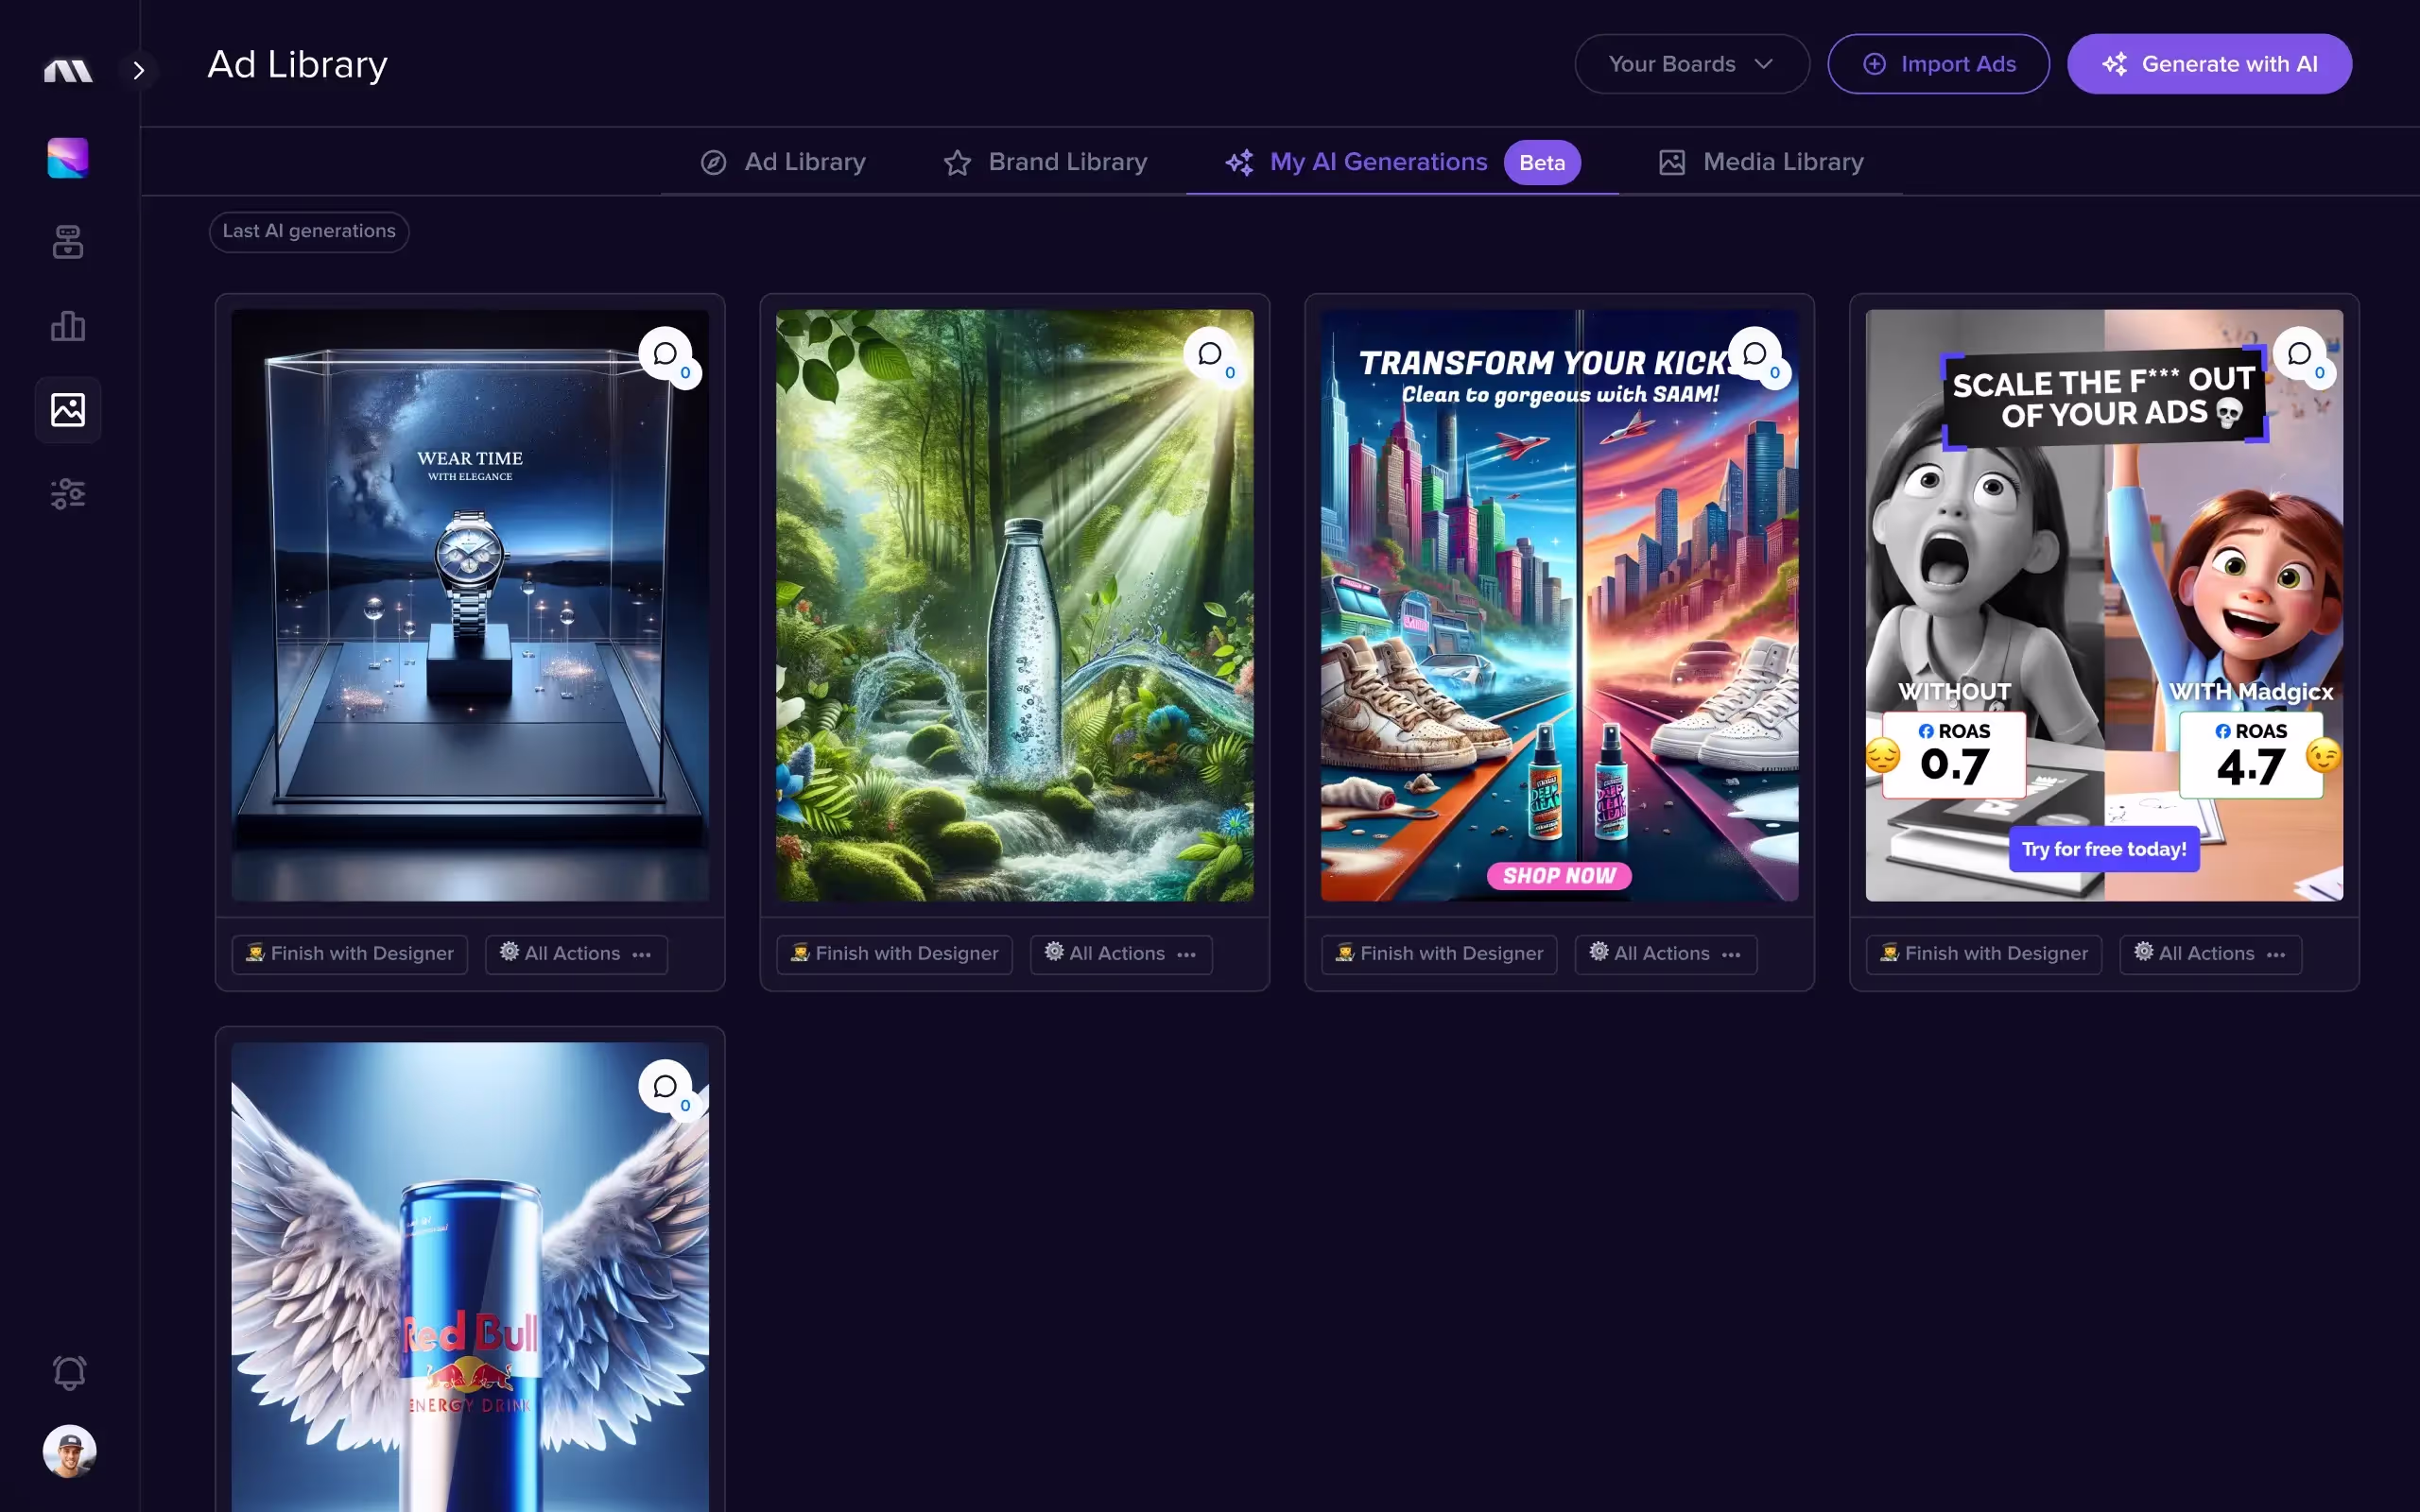This screenshot has height=1512, width=2420.
Task: Open All Actions menu for the water bottle ad
Action: pyautogui.click(x=1121, y=954)
